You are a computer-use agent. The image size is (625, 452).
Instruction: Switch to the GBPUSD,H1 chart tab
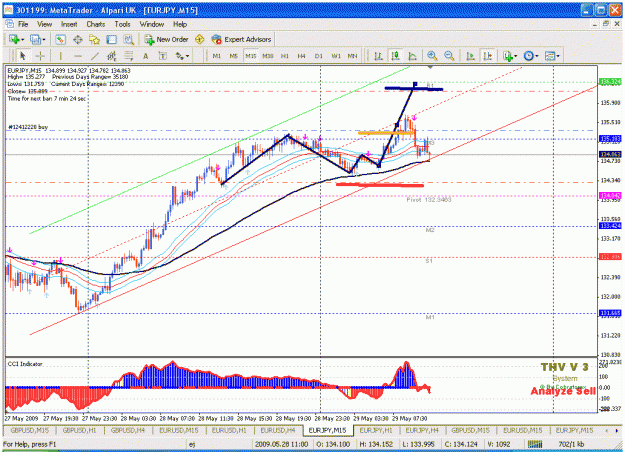point(80,430)
